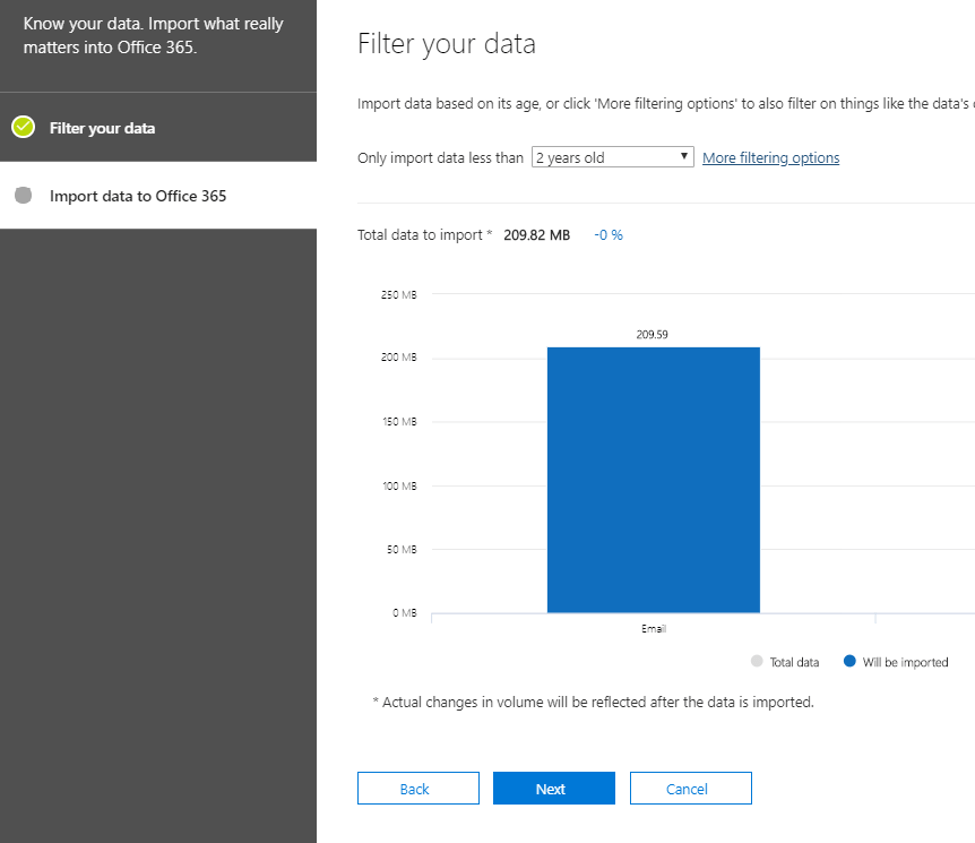Click the 209.82 MB total data value
Viewport: 975px width, 843px height.
click(537, 235)
